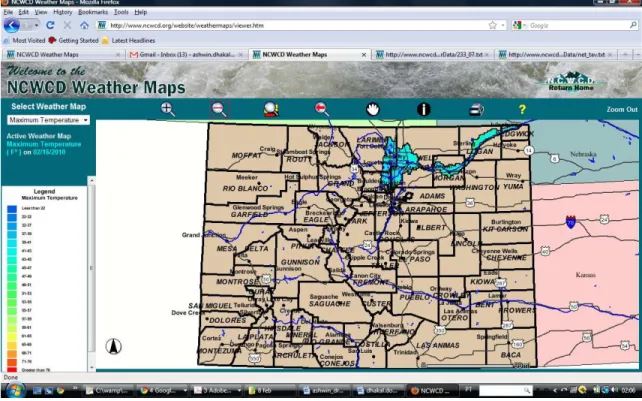The height and width of the screenshot is (401, 642).
Task: Open the View menu
Action: 41,12
